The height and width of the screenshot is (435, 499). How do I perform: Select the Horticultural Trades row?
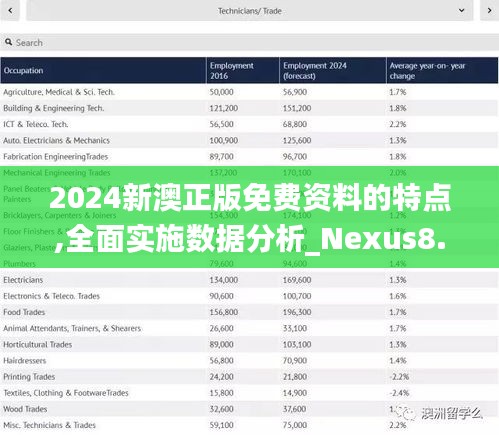[249, 345]
